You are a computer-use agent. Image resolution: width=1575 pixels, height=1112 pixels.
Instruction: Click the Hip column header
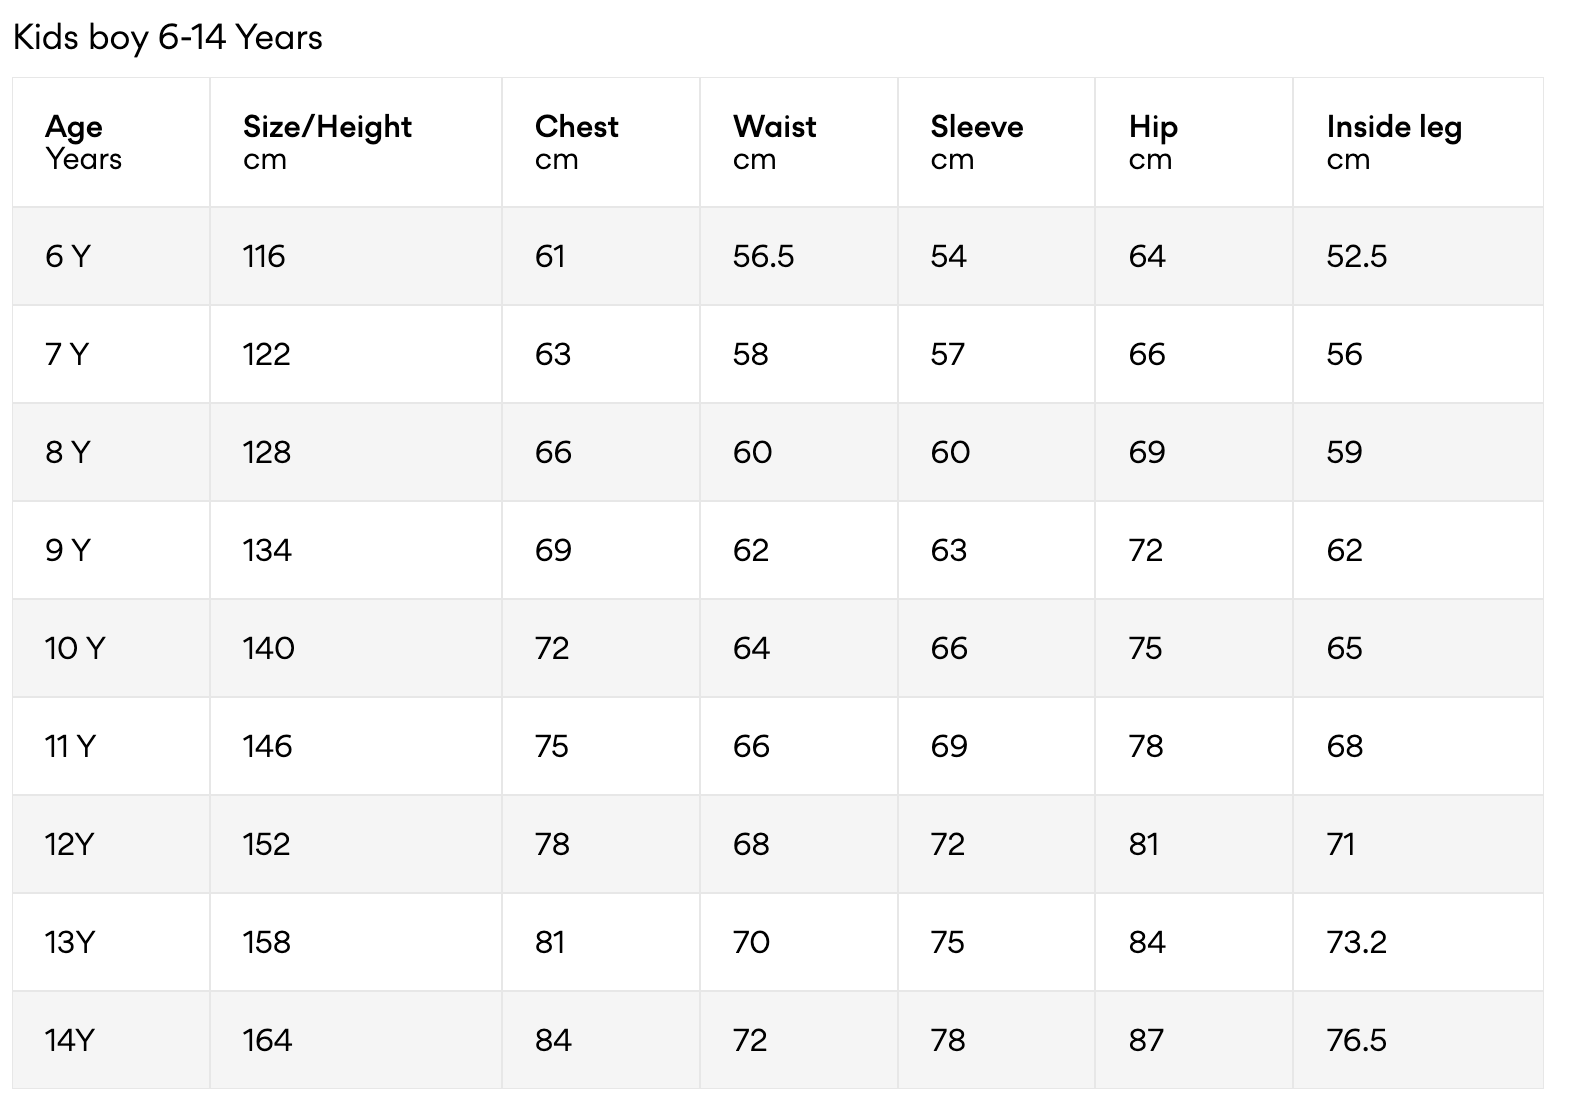pos(1152,142)
